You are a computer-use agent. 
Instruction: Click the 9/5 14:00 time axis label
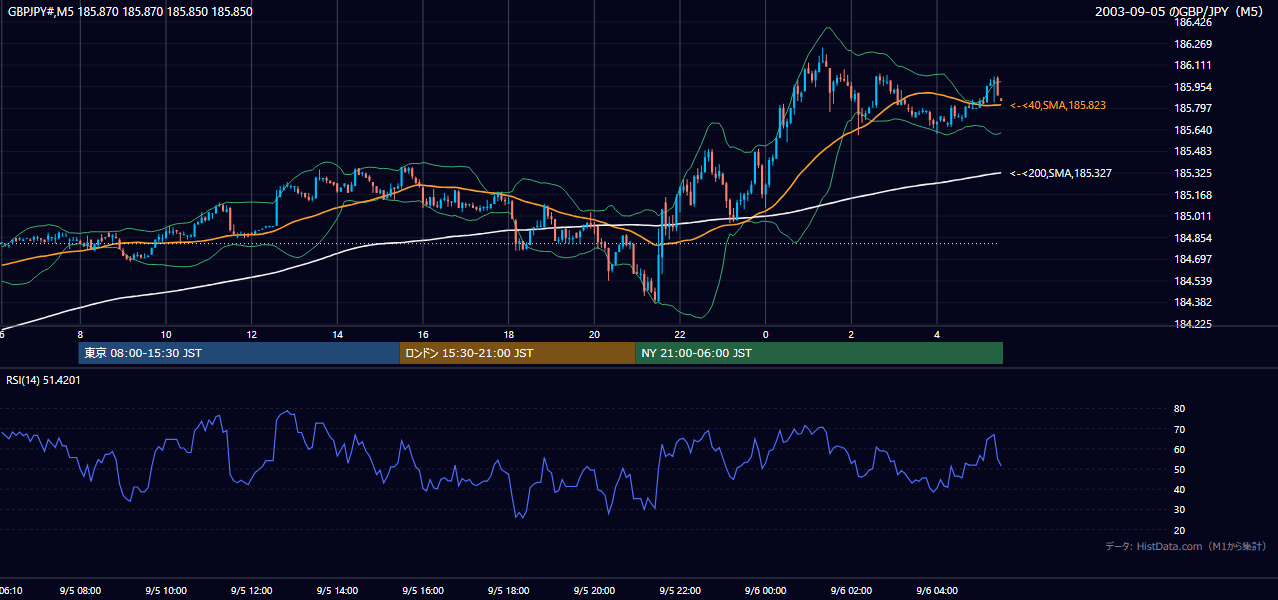pos(337,591)
